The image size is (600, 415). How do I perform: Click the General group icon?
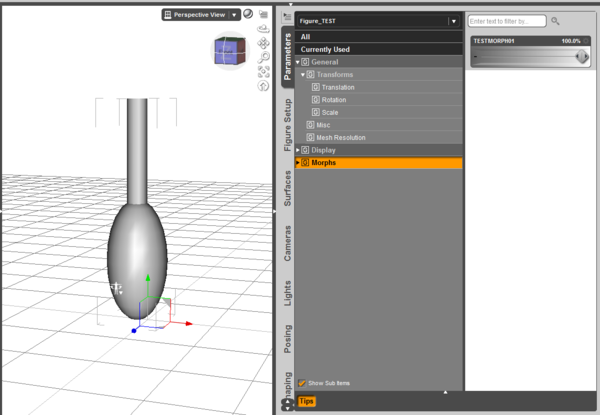pyautogui.click(x=305, y=62)
